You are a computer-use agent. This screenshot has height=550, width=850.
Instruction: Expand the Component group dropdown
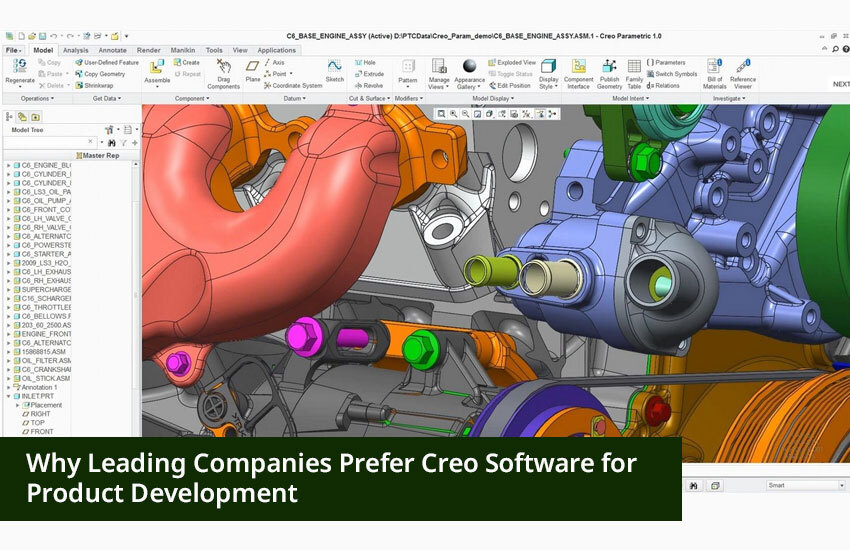(x=192, y=99)
